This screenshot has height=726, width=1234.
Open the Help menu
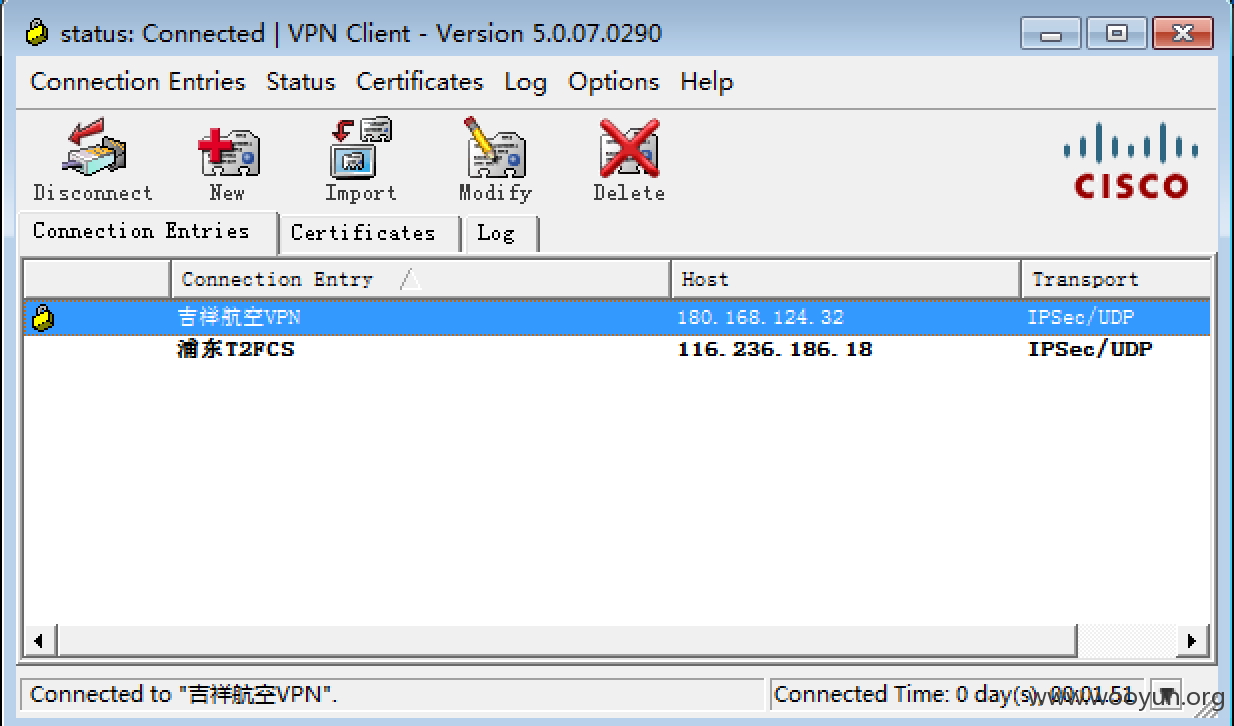coord(707,82)
